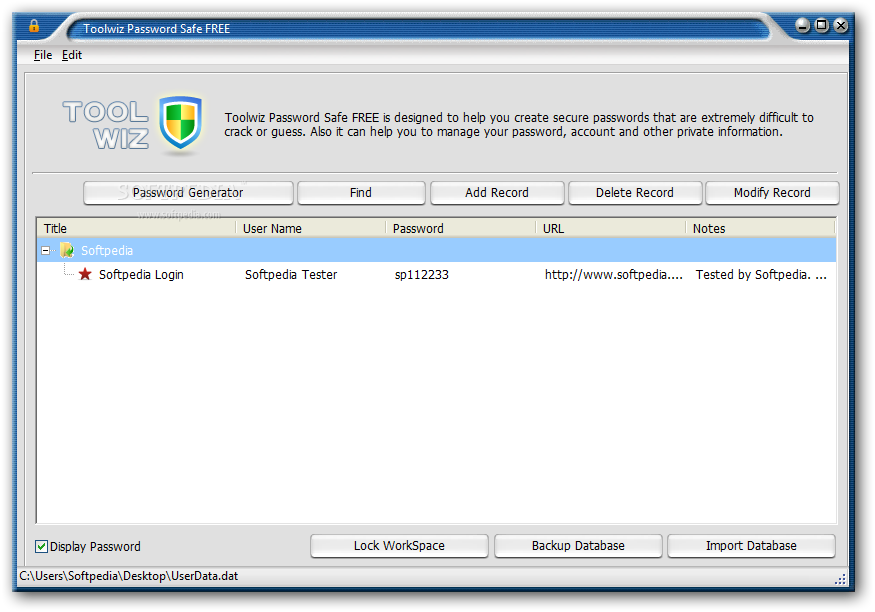Click the Softpedia folder icon
Viewport: 875px width, 612px height.
point(67,250)
